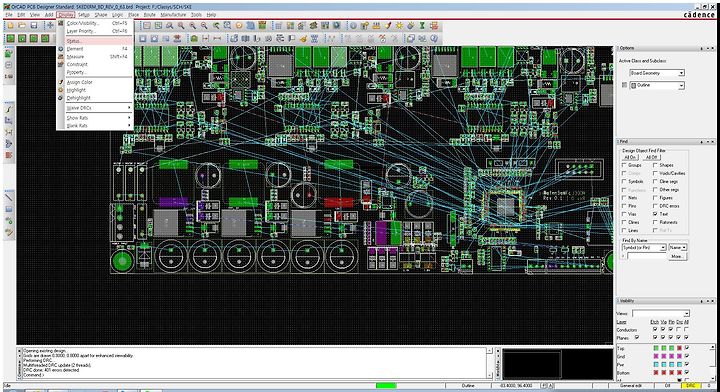This screenshot has height=392, width=720.
Task: Enable the Nets checkbox in Find filter
Action: [624, 198]
